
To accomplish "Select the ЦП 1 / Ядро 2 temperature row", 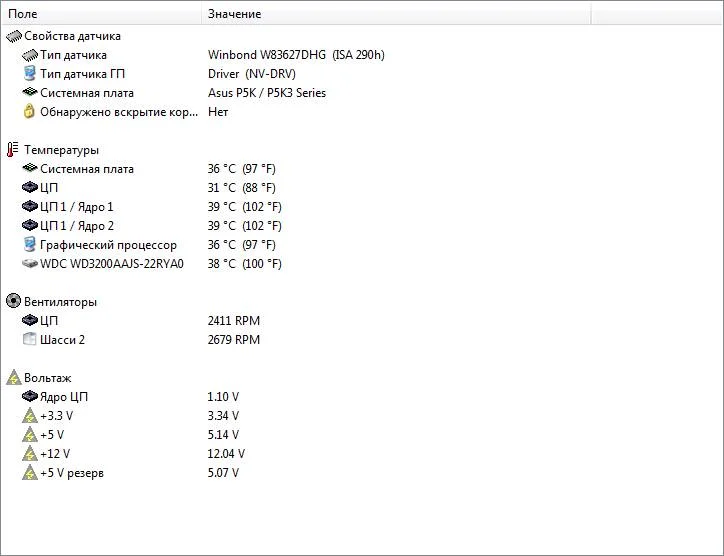I will [x=77, y=226].
